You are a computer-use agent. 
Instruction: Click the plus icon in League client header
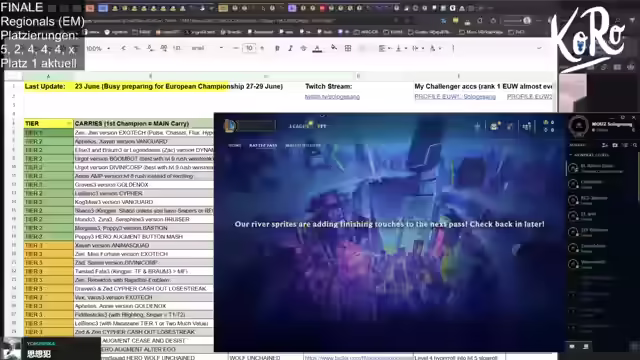[x=477, y=127]
